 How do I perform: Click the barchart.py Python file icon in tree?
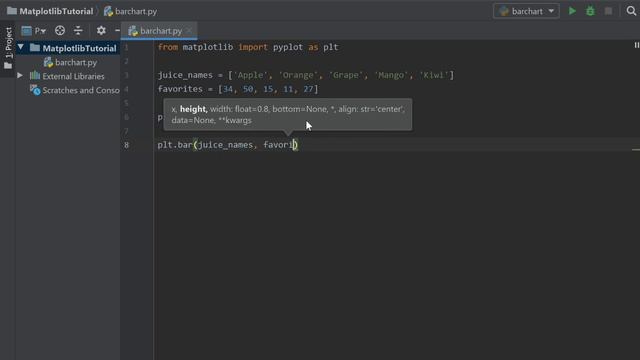tap(48, 62)
